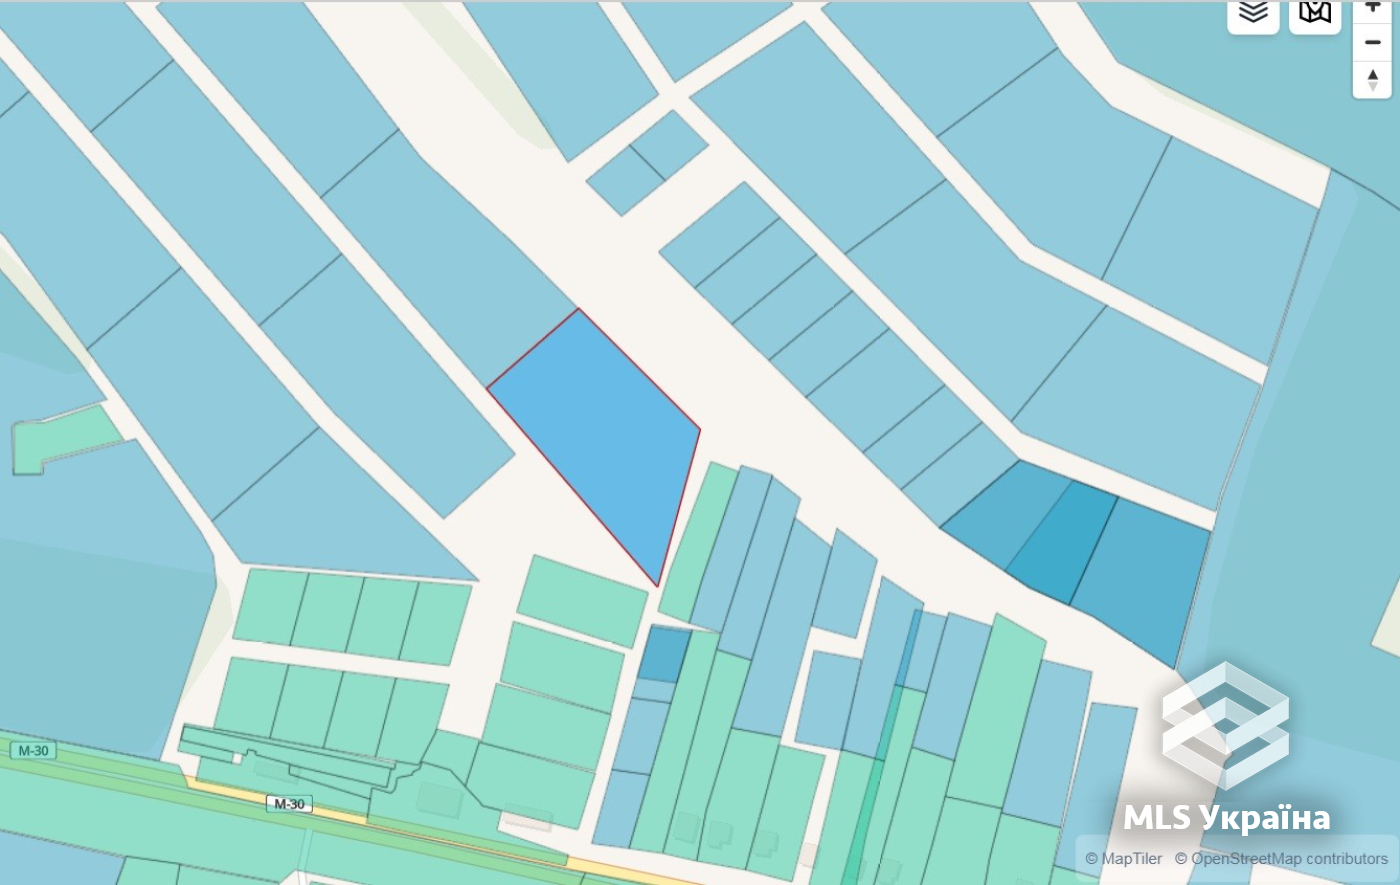Click the lower M-30 road label
Viewport: 1400px width, 885px height.
click(289, 804)
